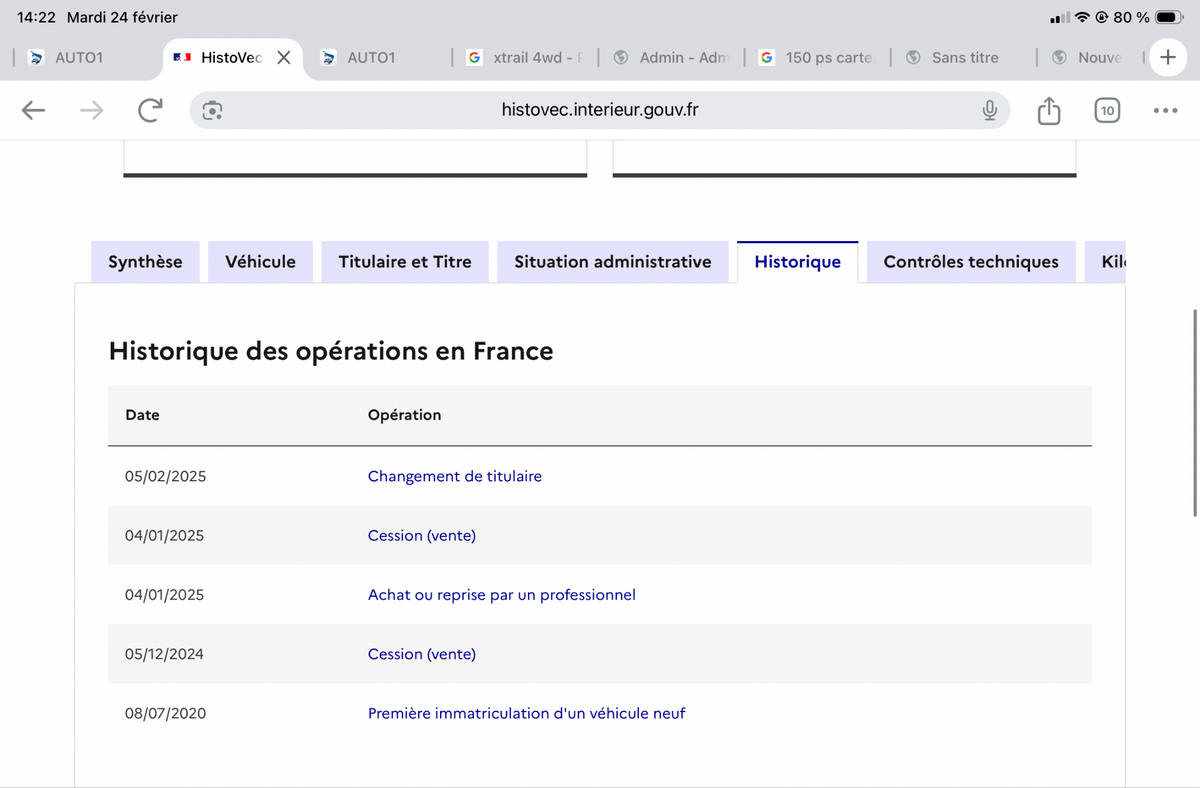Select the Titulaire et Titre tab

(x=405, y=262)
